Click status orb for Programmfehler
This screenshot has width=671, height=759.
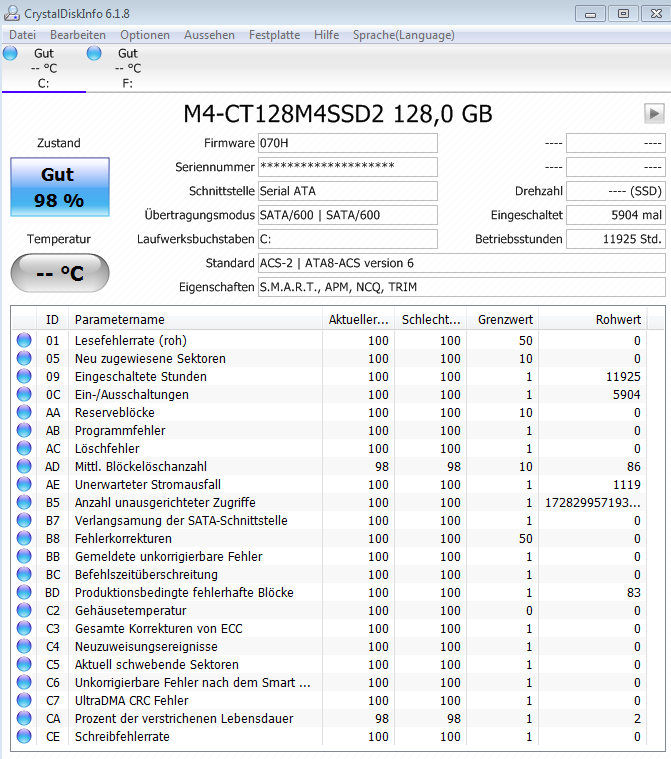pyautogui.click(x=24, y=430)
